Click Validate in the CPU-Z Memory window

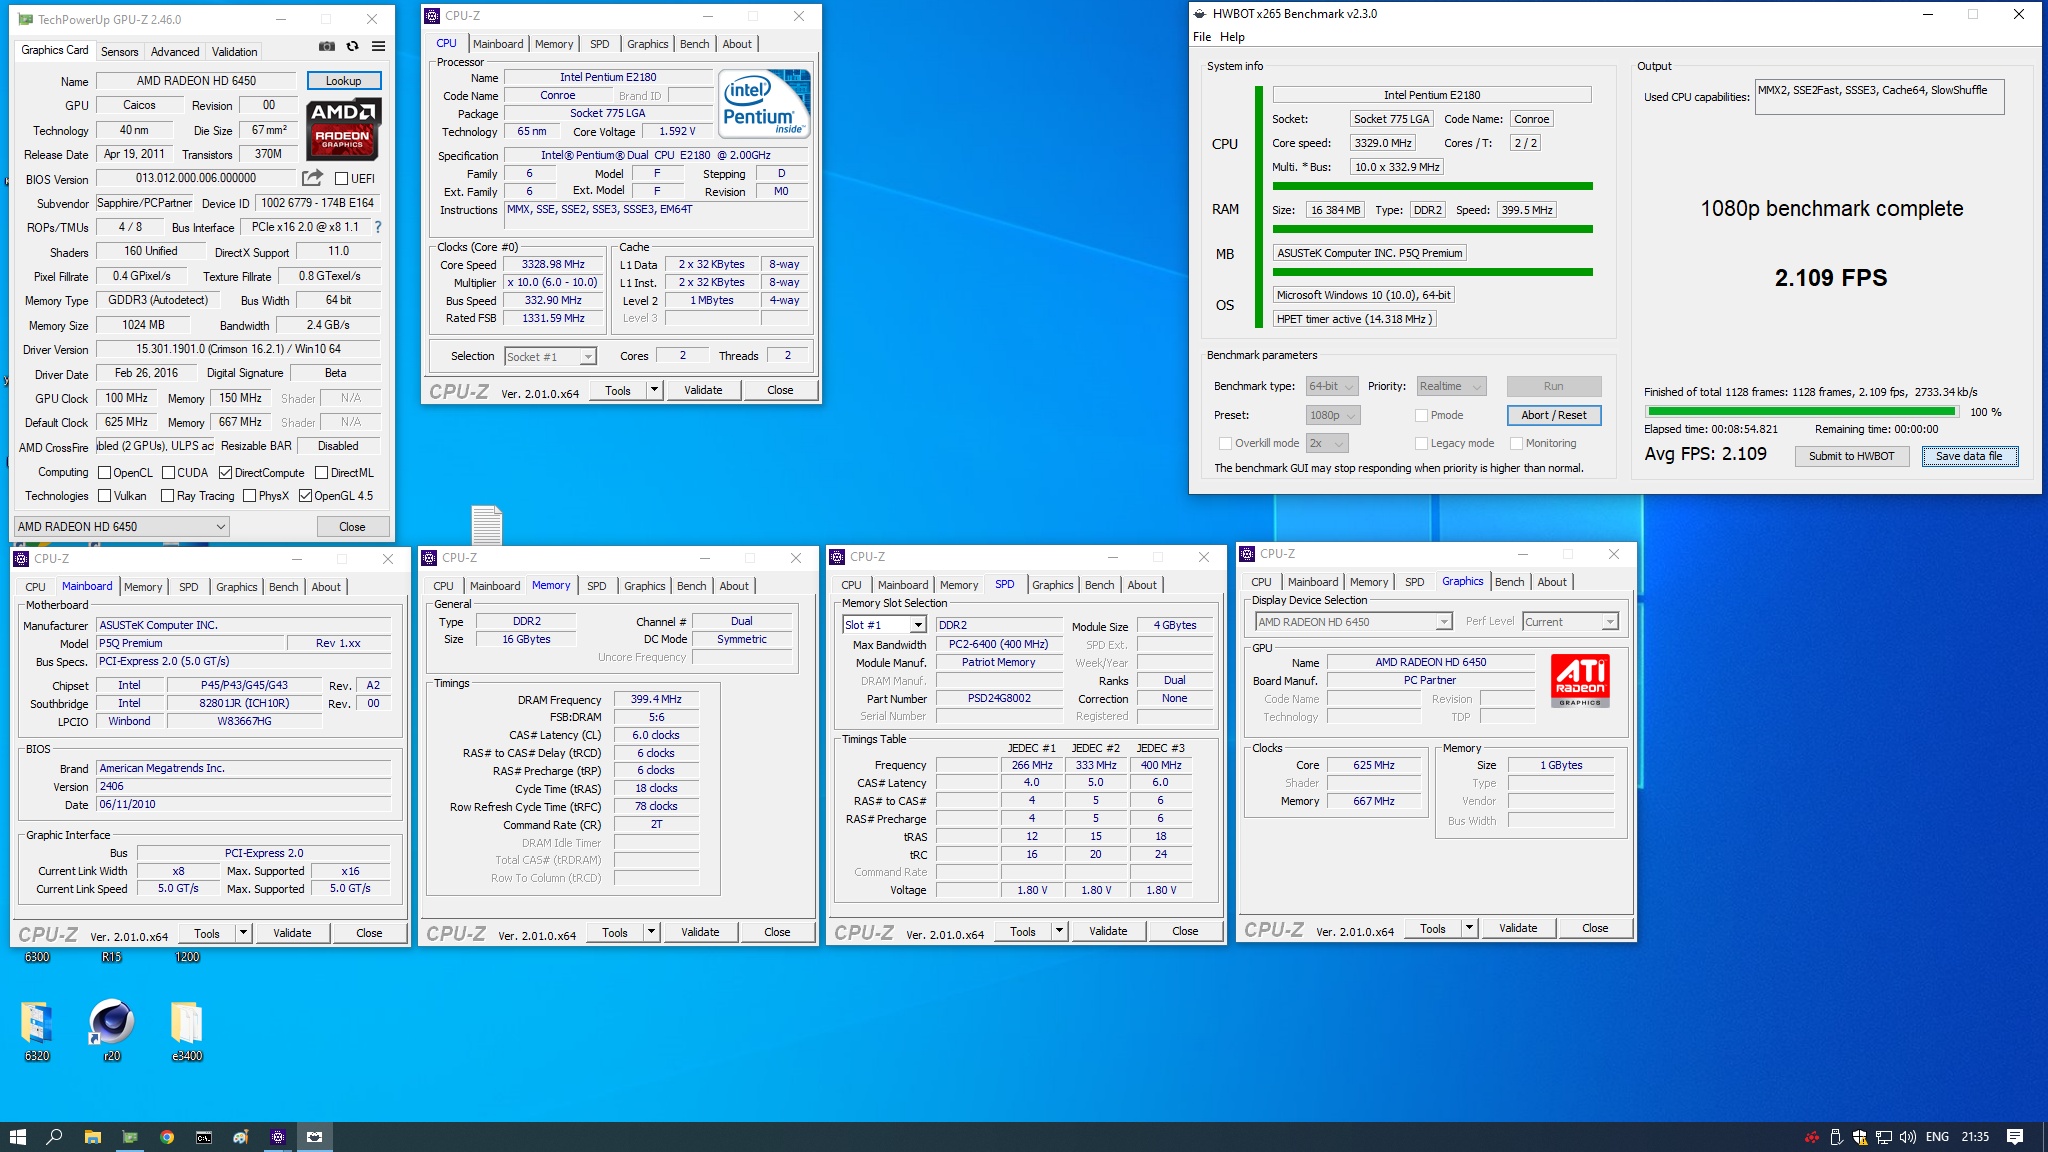700,932
